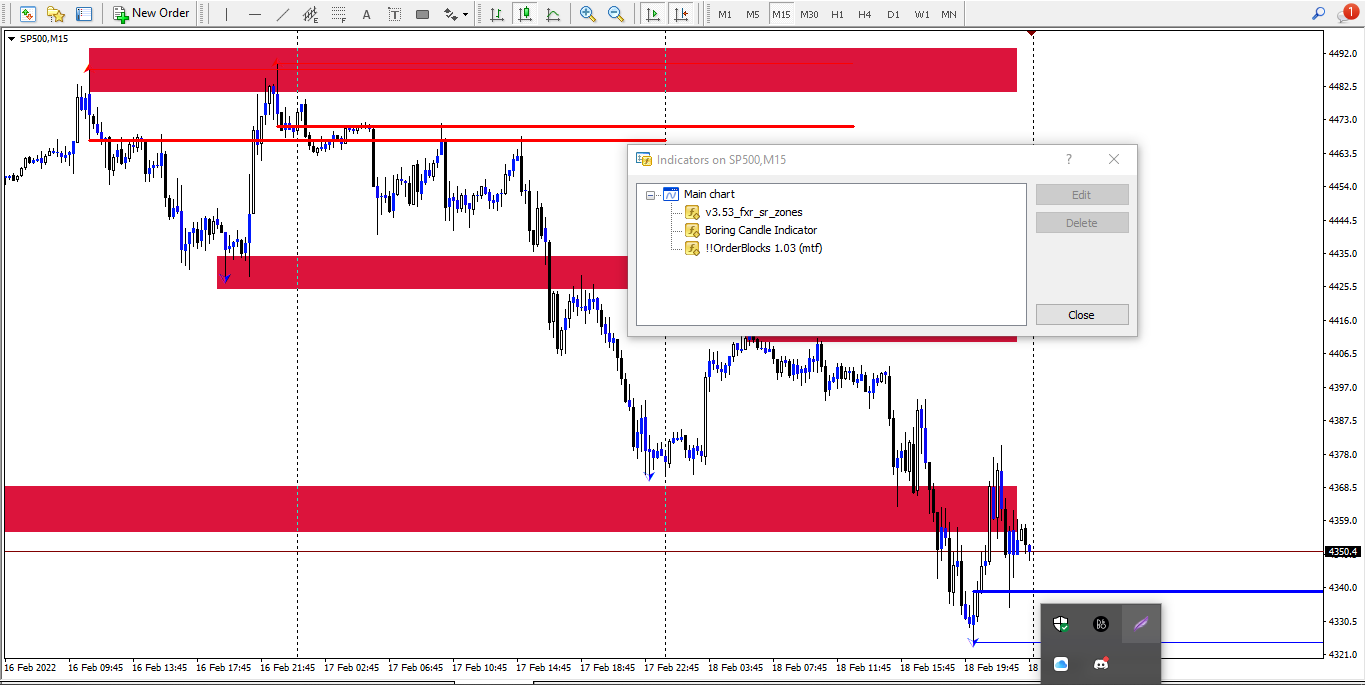The height and width of the screenshot is (685, 1365).
Task: Toggle bar chart mode
Action: tap(496, 14)
